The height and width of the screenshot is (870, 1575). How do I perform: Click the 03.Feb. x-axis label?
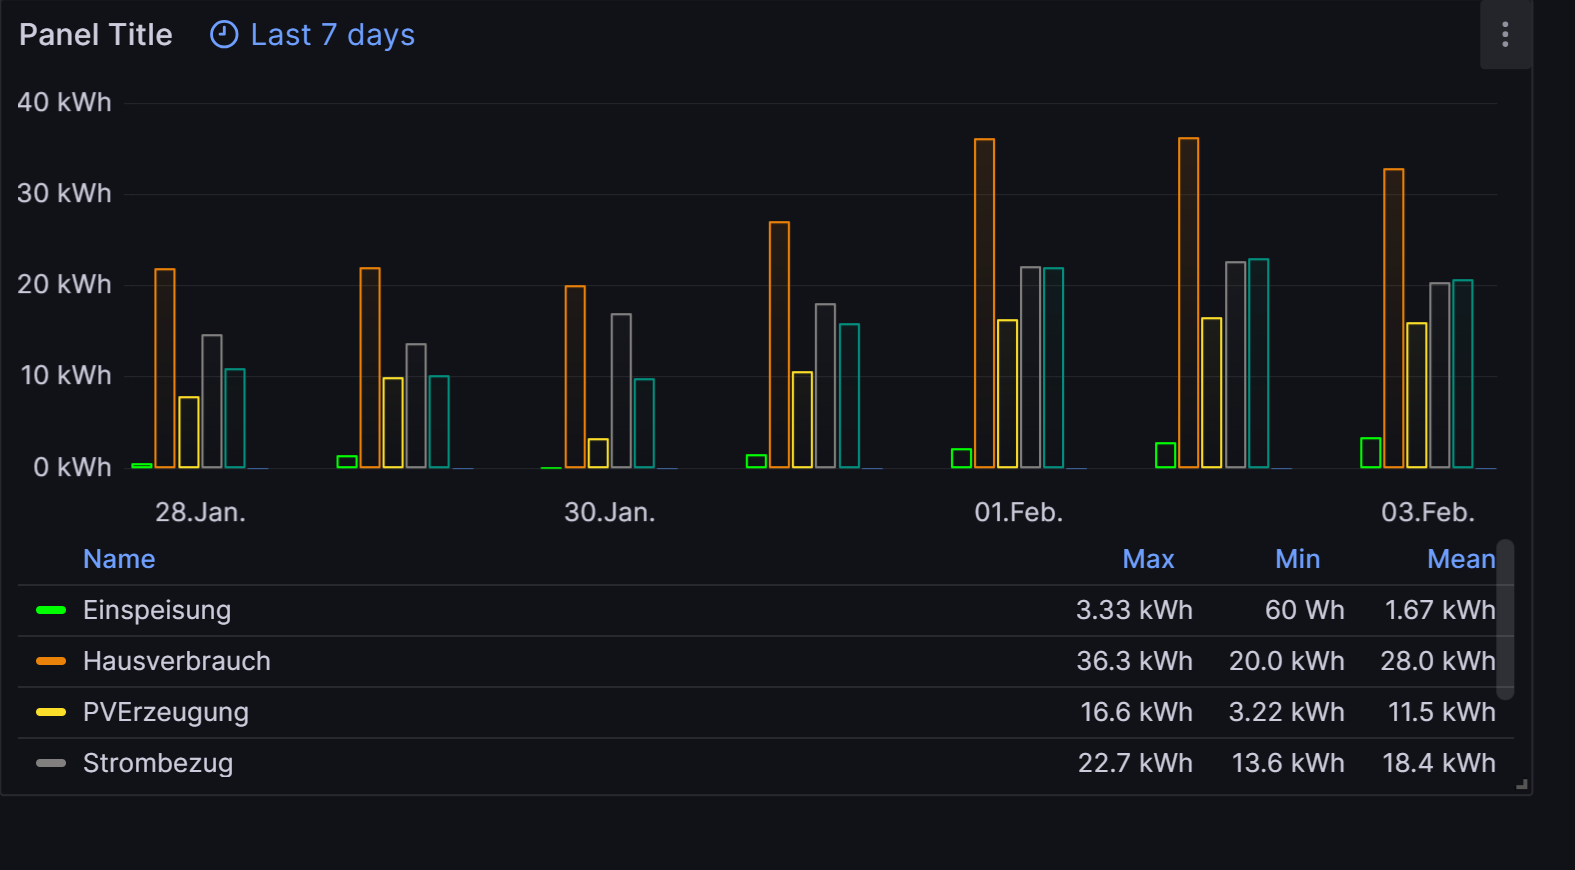[x=1428, y=512]
